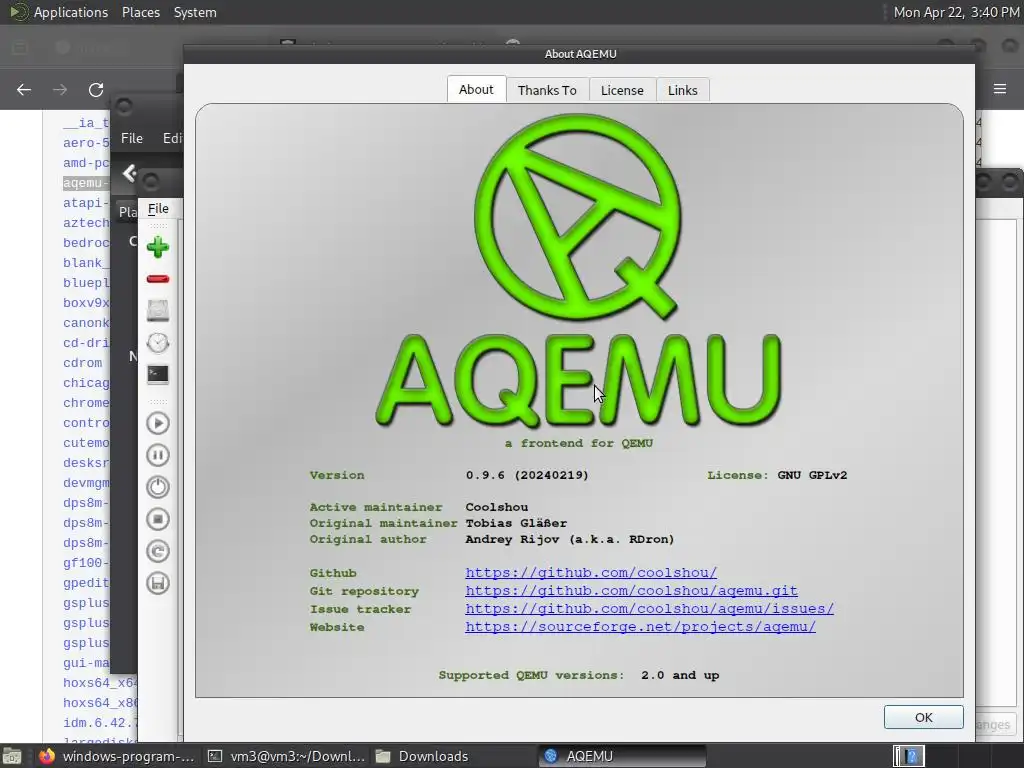Click the 'gpedit' link in the browser list

[86, 583]
